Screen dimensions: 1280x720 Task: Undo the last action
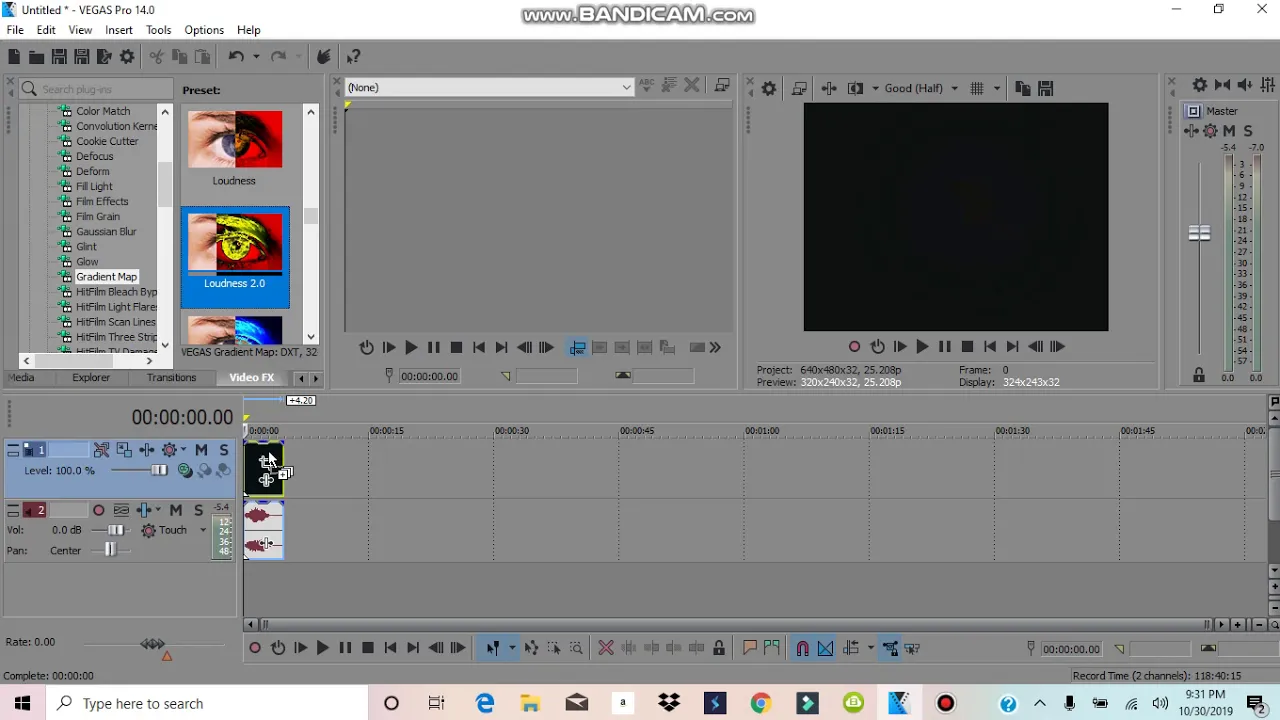pyautogui.click(x=236, y=57)
